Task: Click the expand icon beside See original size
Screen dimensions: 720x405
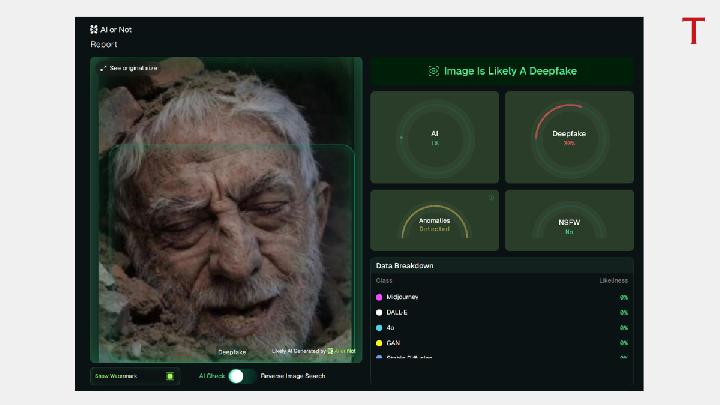Action: (103, 68)
